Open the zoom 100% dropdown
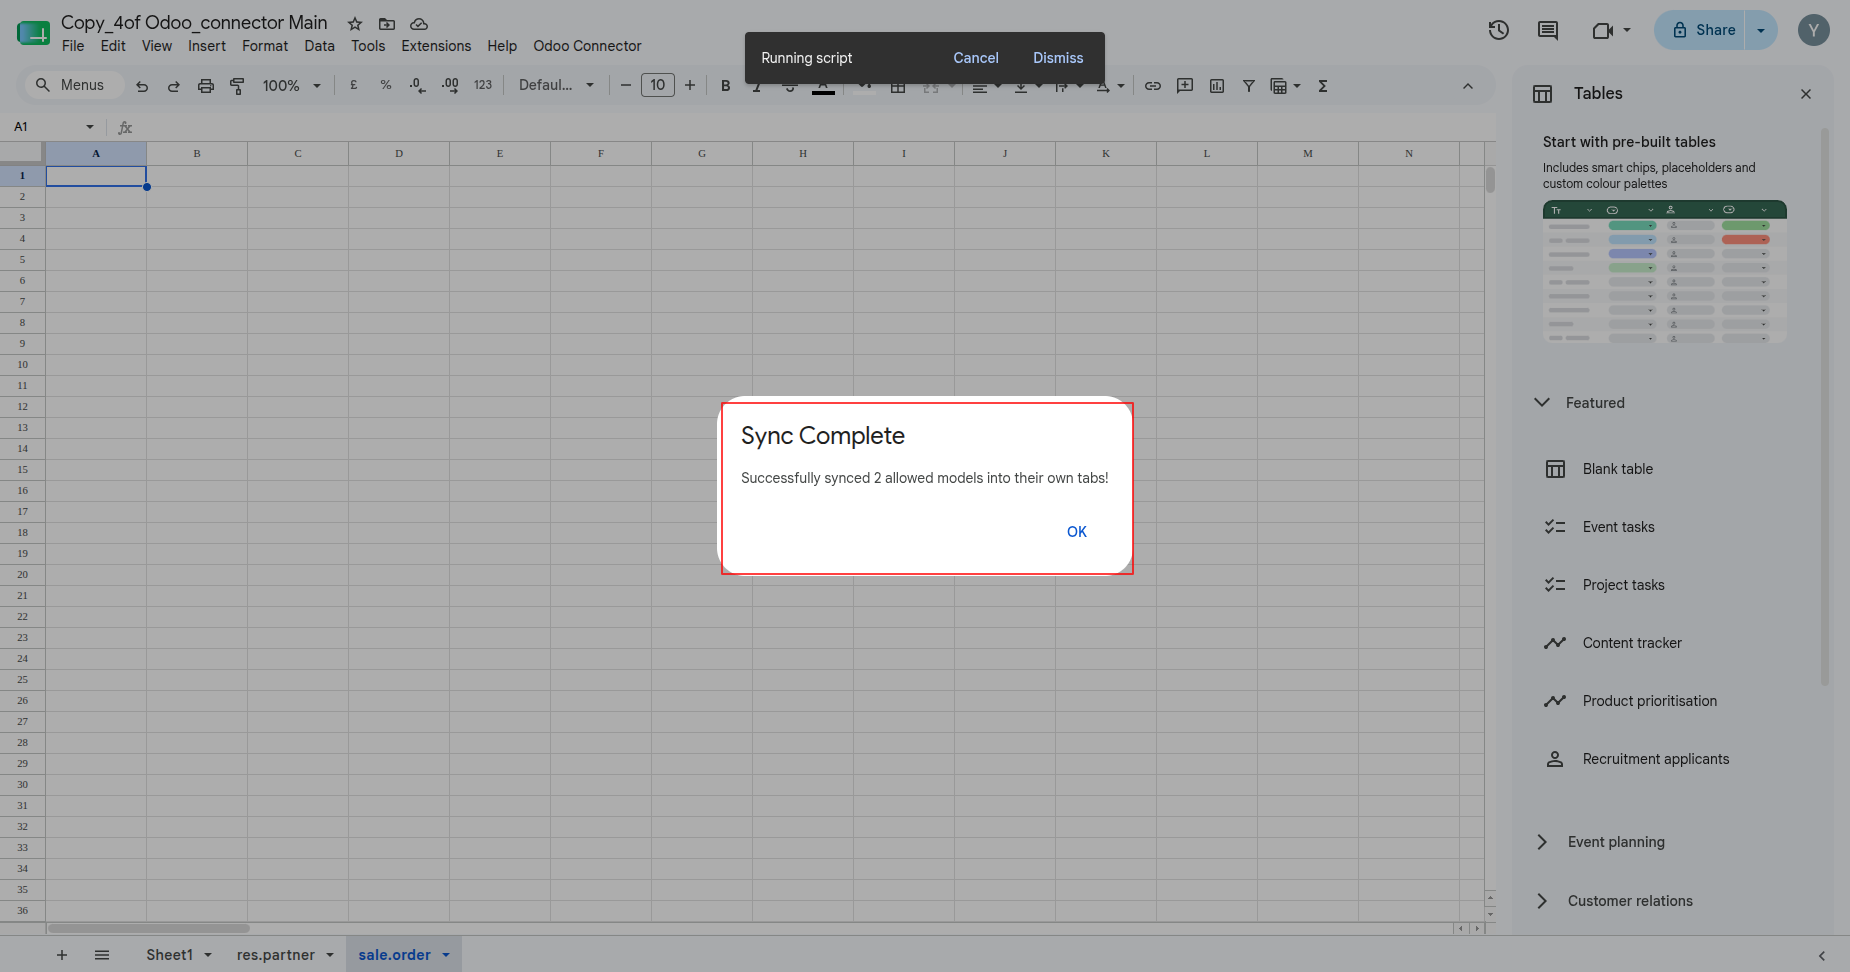Screen dimensions: 1850x972 pyautogui.click(x=291, y=86)
